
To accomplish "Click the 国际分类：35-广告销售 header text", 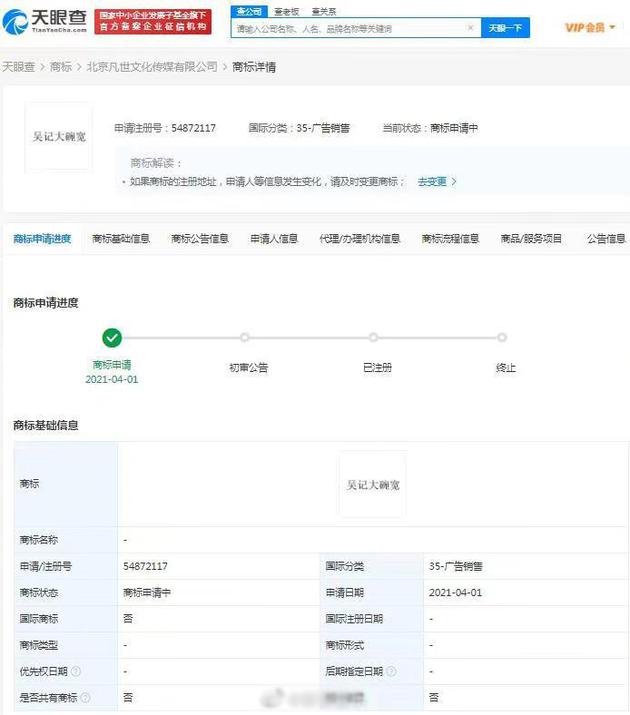I will [299, 128].
